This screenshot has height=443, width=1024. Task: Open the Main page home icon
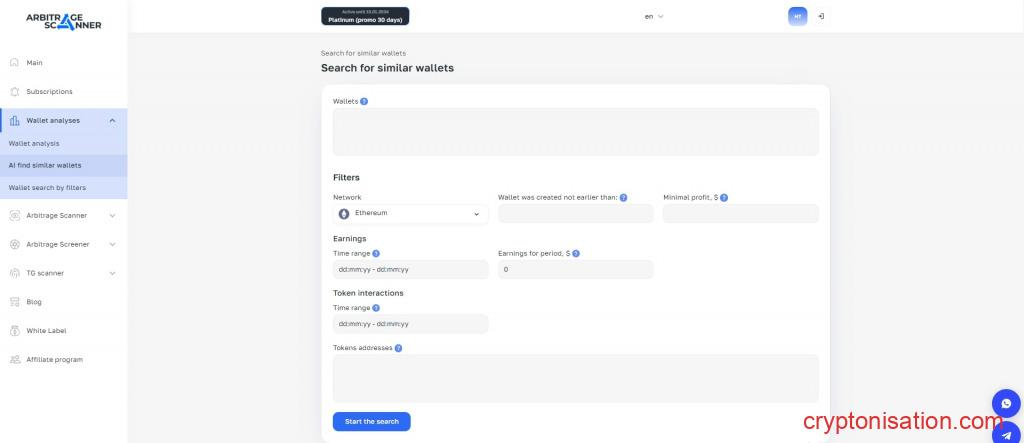pyautogui.click(x=14, y=63)
